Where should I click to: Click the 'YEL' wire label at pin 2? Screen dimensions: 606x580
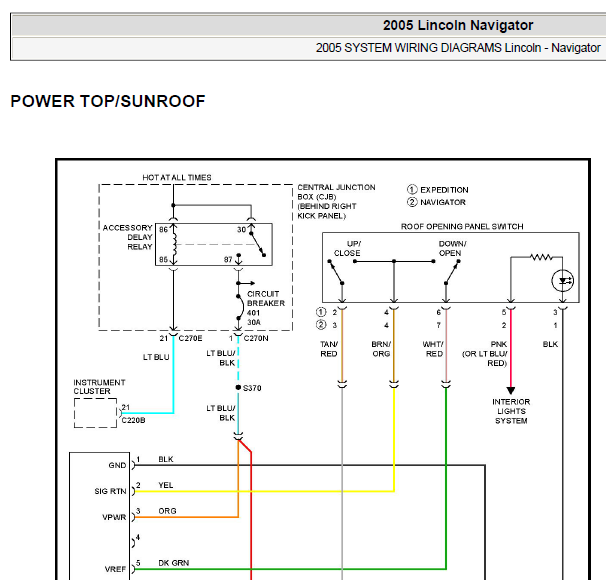(166, 485)
